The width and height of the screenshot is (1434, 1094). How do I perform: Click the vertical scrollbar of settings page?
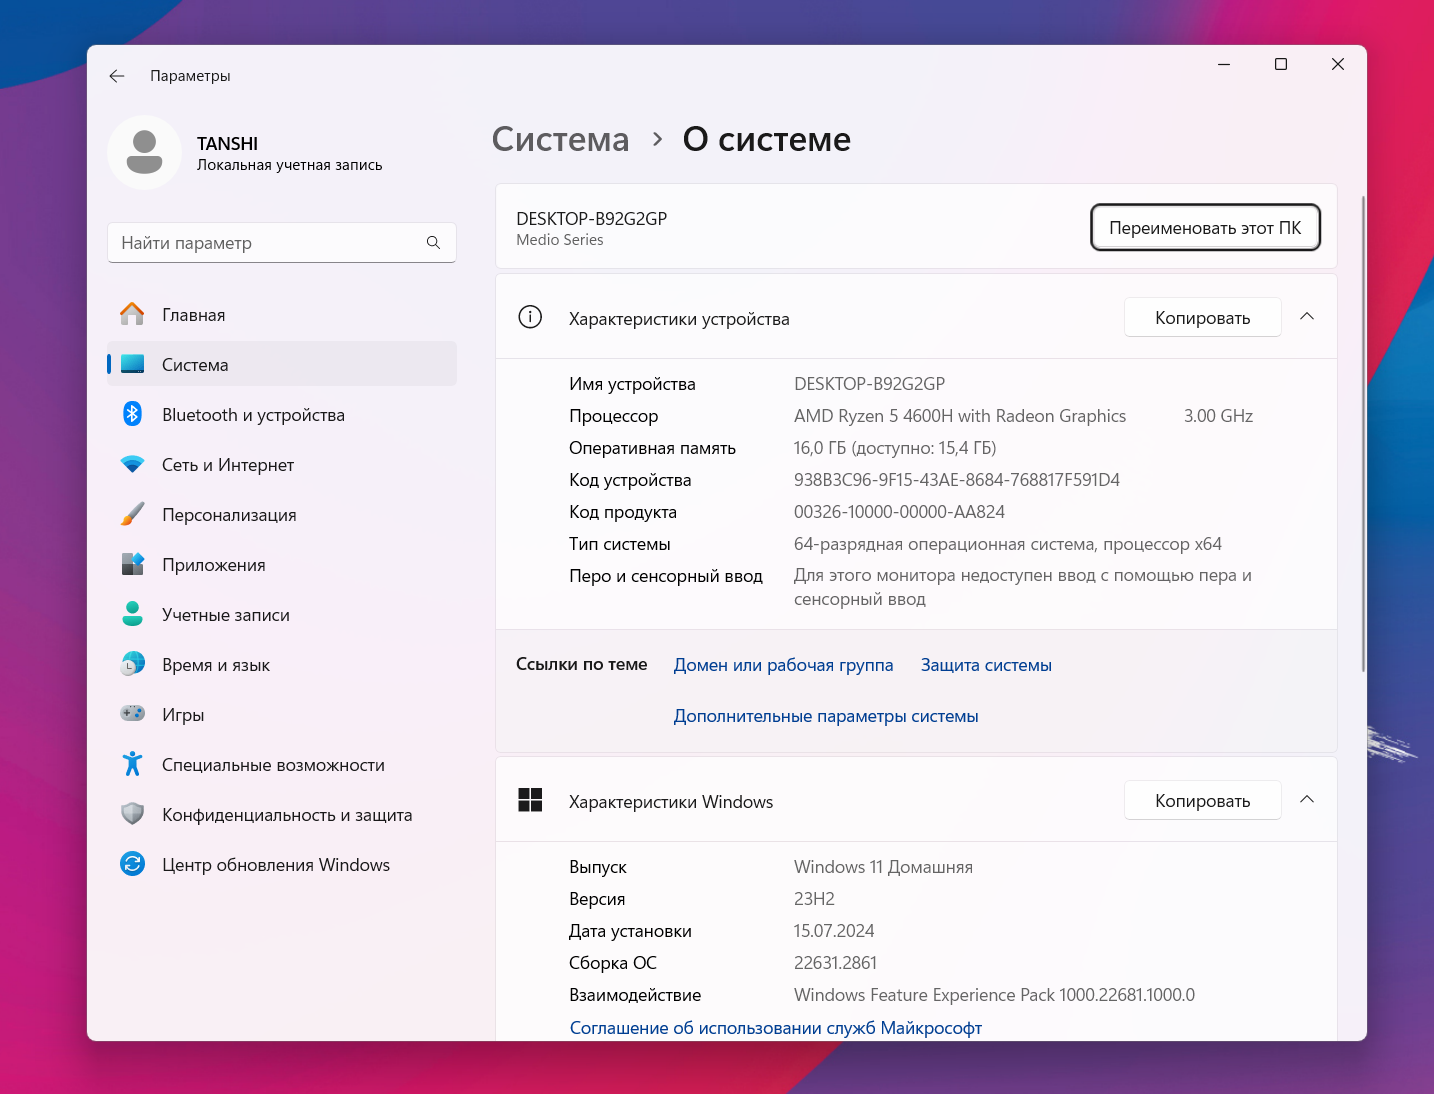(x=1362, y=434)
